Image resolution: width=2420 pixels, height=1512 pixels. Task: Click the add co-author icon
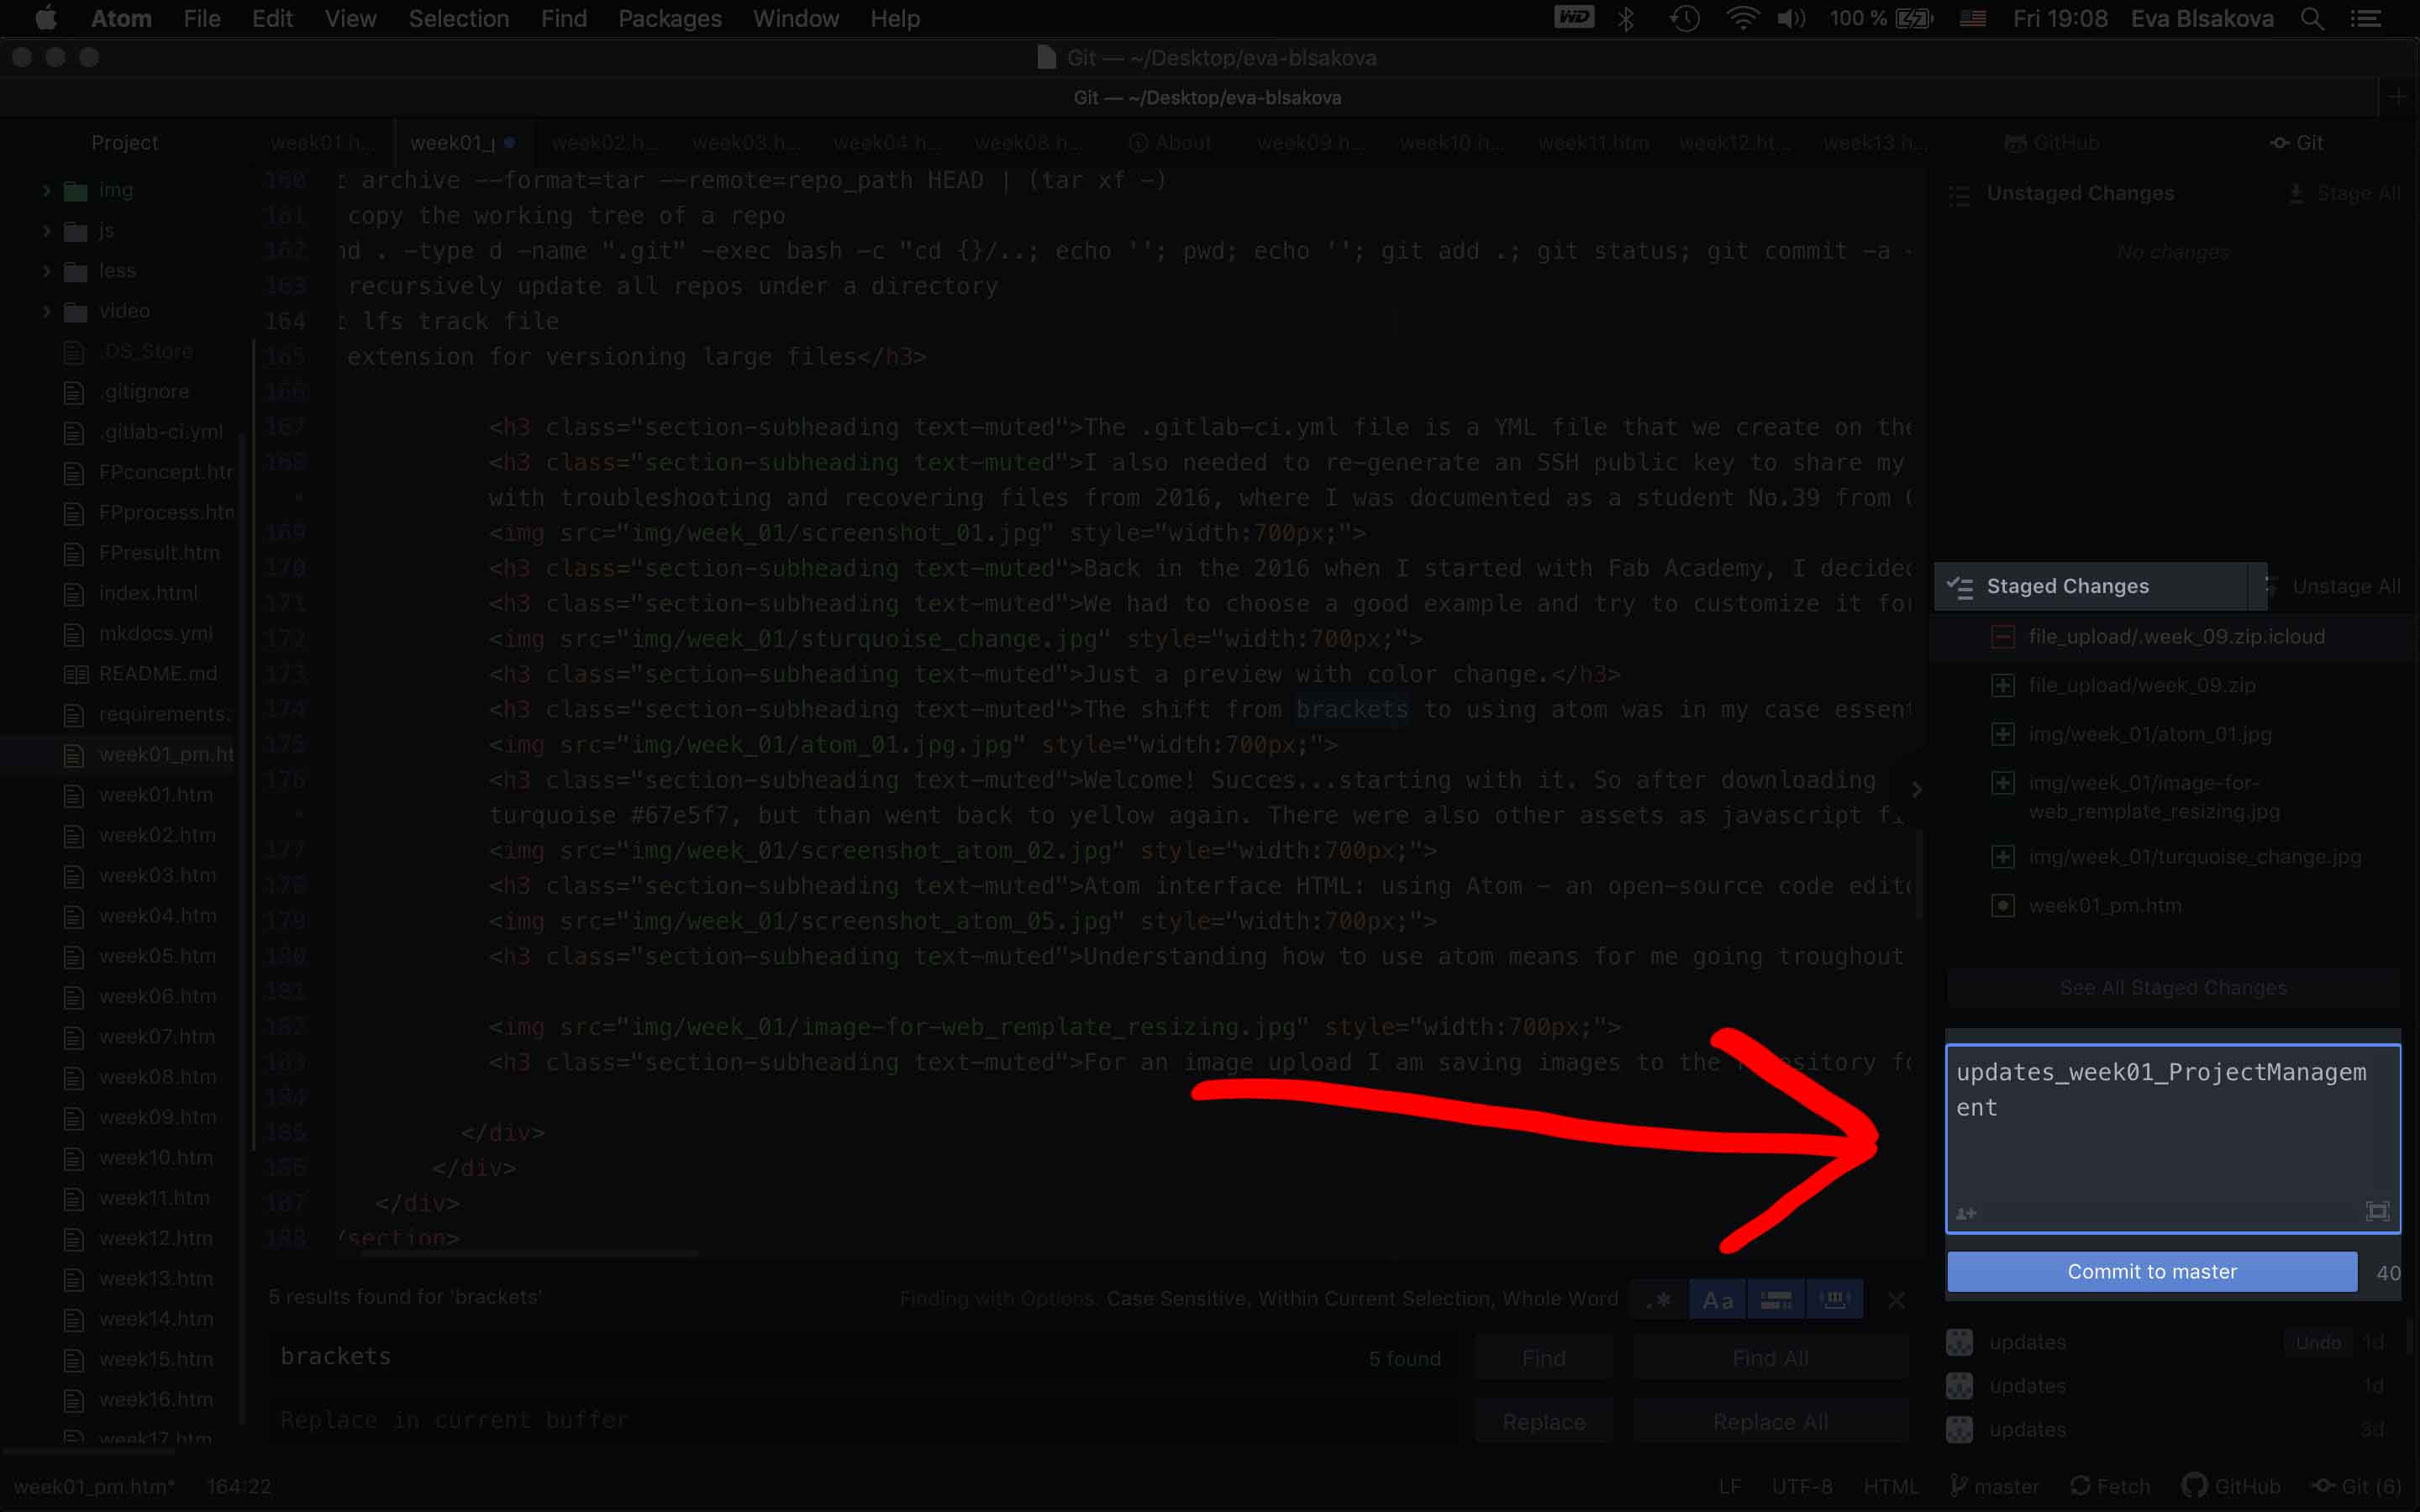pos(1966,1213)
